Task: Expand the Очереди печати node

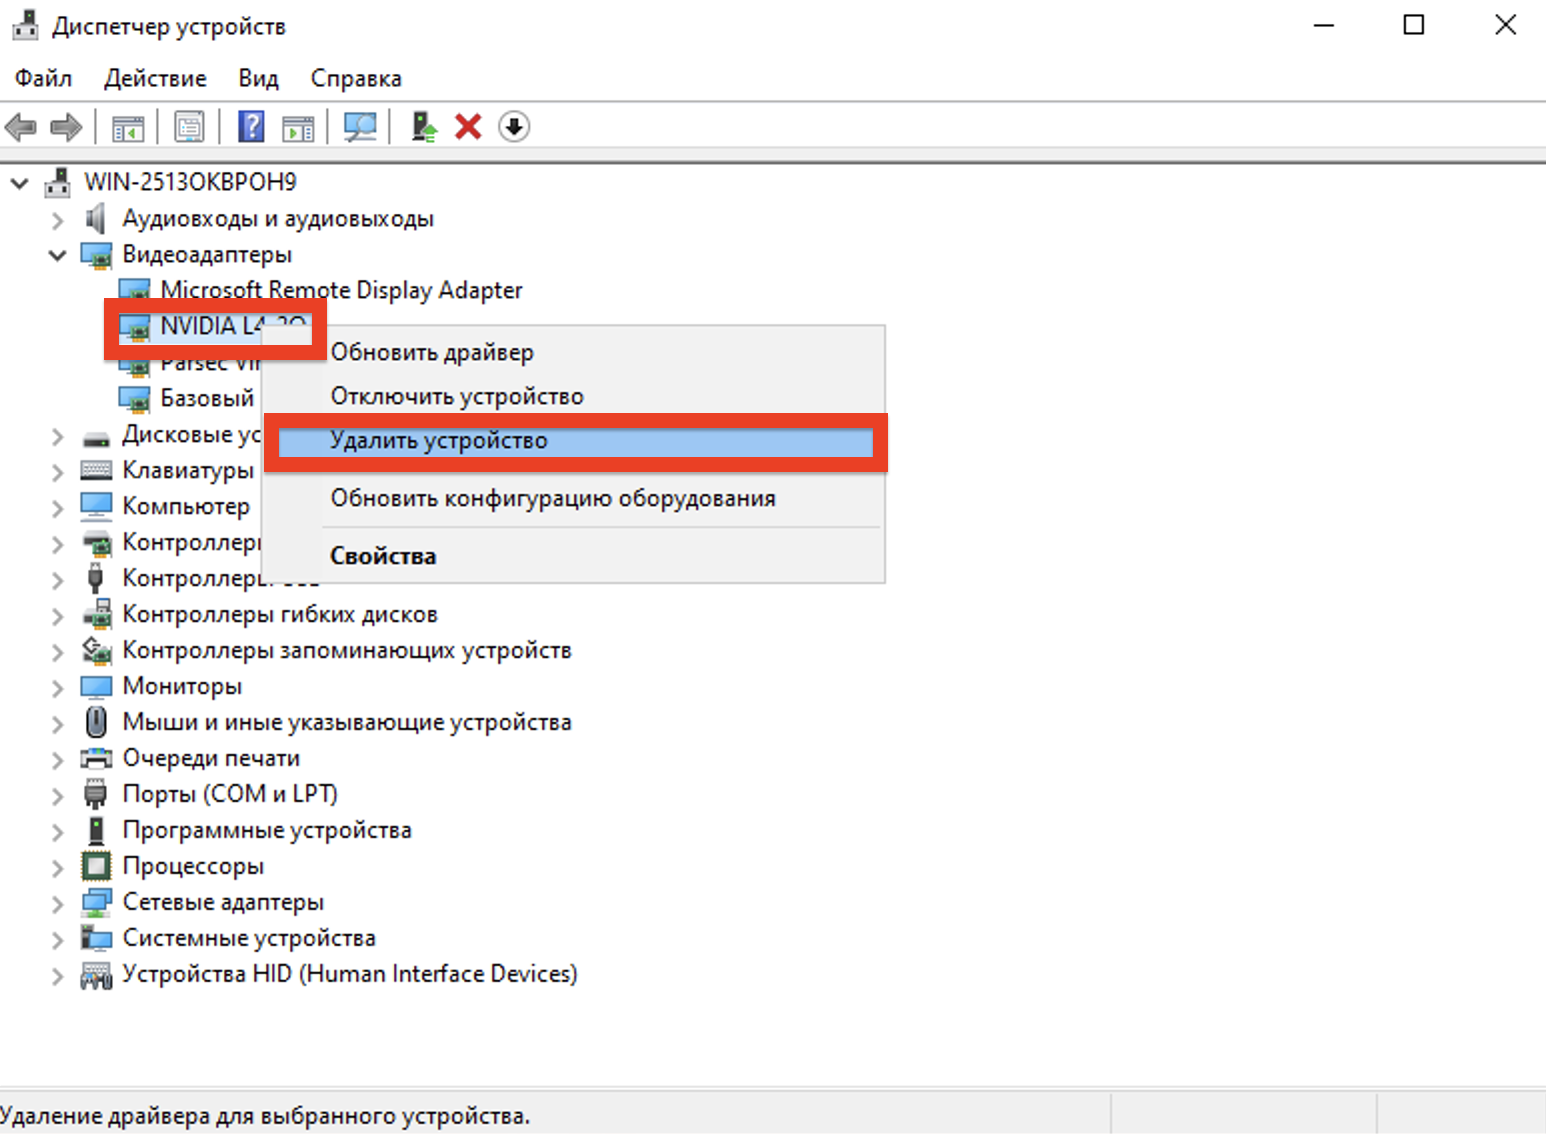Action: pyautogui.click(x=58, y=759)
